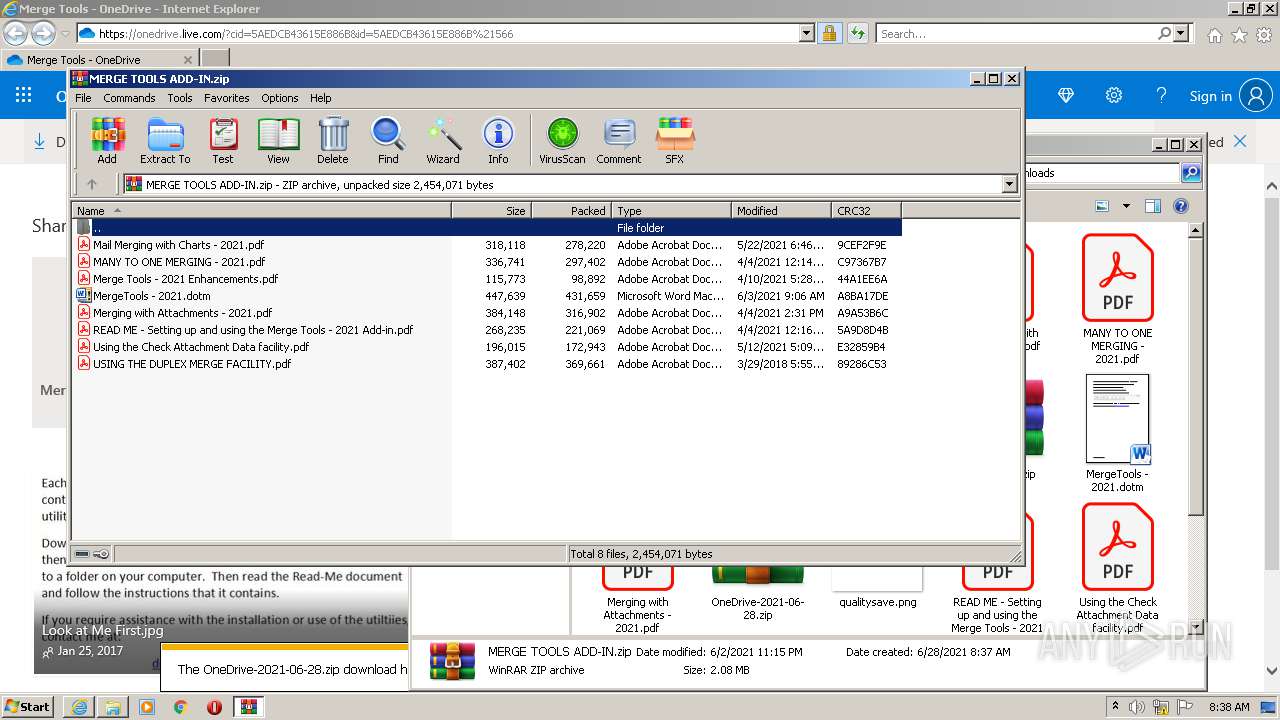This screenshot has height=720, width=1280.
Task: Select the parent folder '..' row
Action: click(488, 228)
